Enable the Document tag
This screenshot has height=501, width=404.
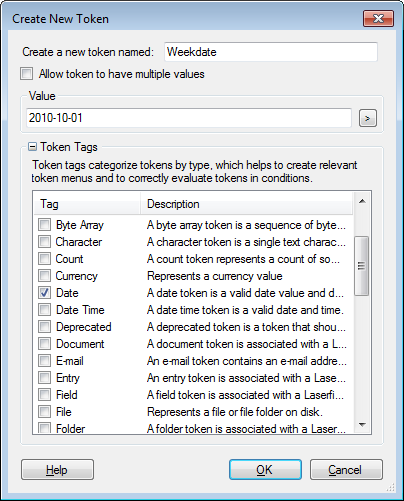[x=44, y=344]
